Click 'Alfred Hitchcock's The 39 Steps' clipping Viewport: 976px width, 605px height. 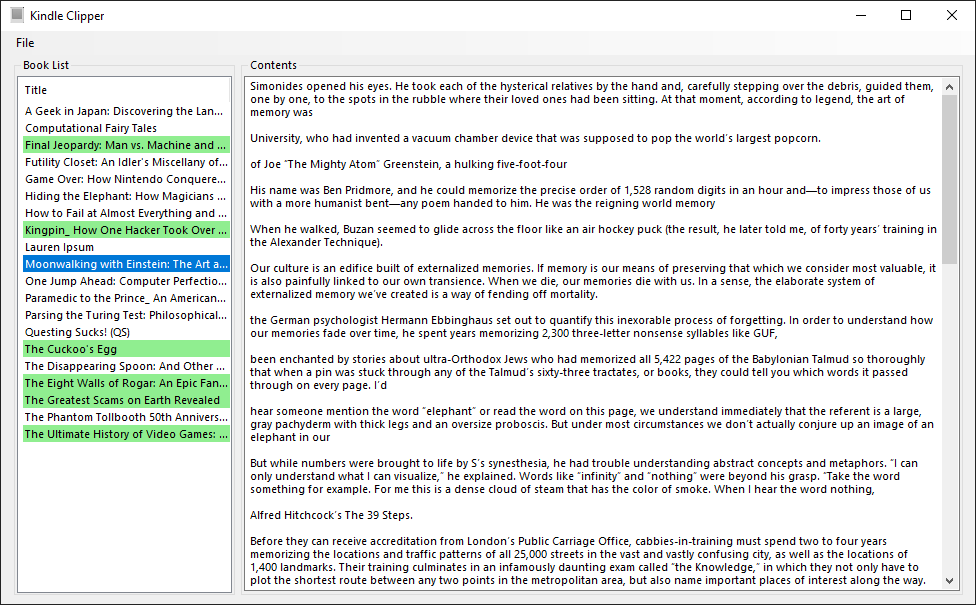click(x=331, y=515)
